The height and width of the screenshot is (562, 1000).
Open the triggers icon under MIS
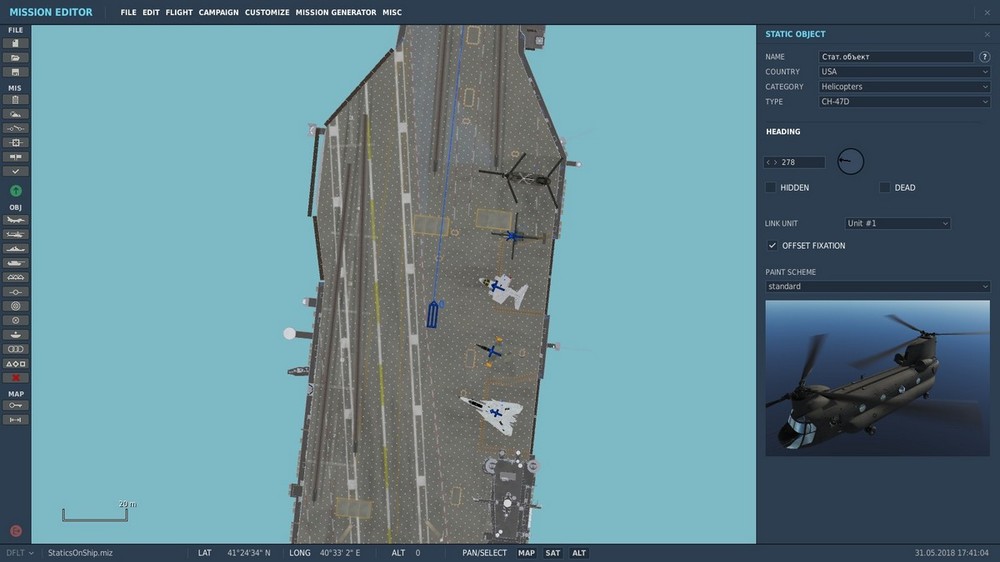point(15,128)
